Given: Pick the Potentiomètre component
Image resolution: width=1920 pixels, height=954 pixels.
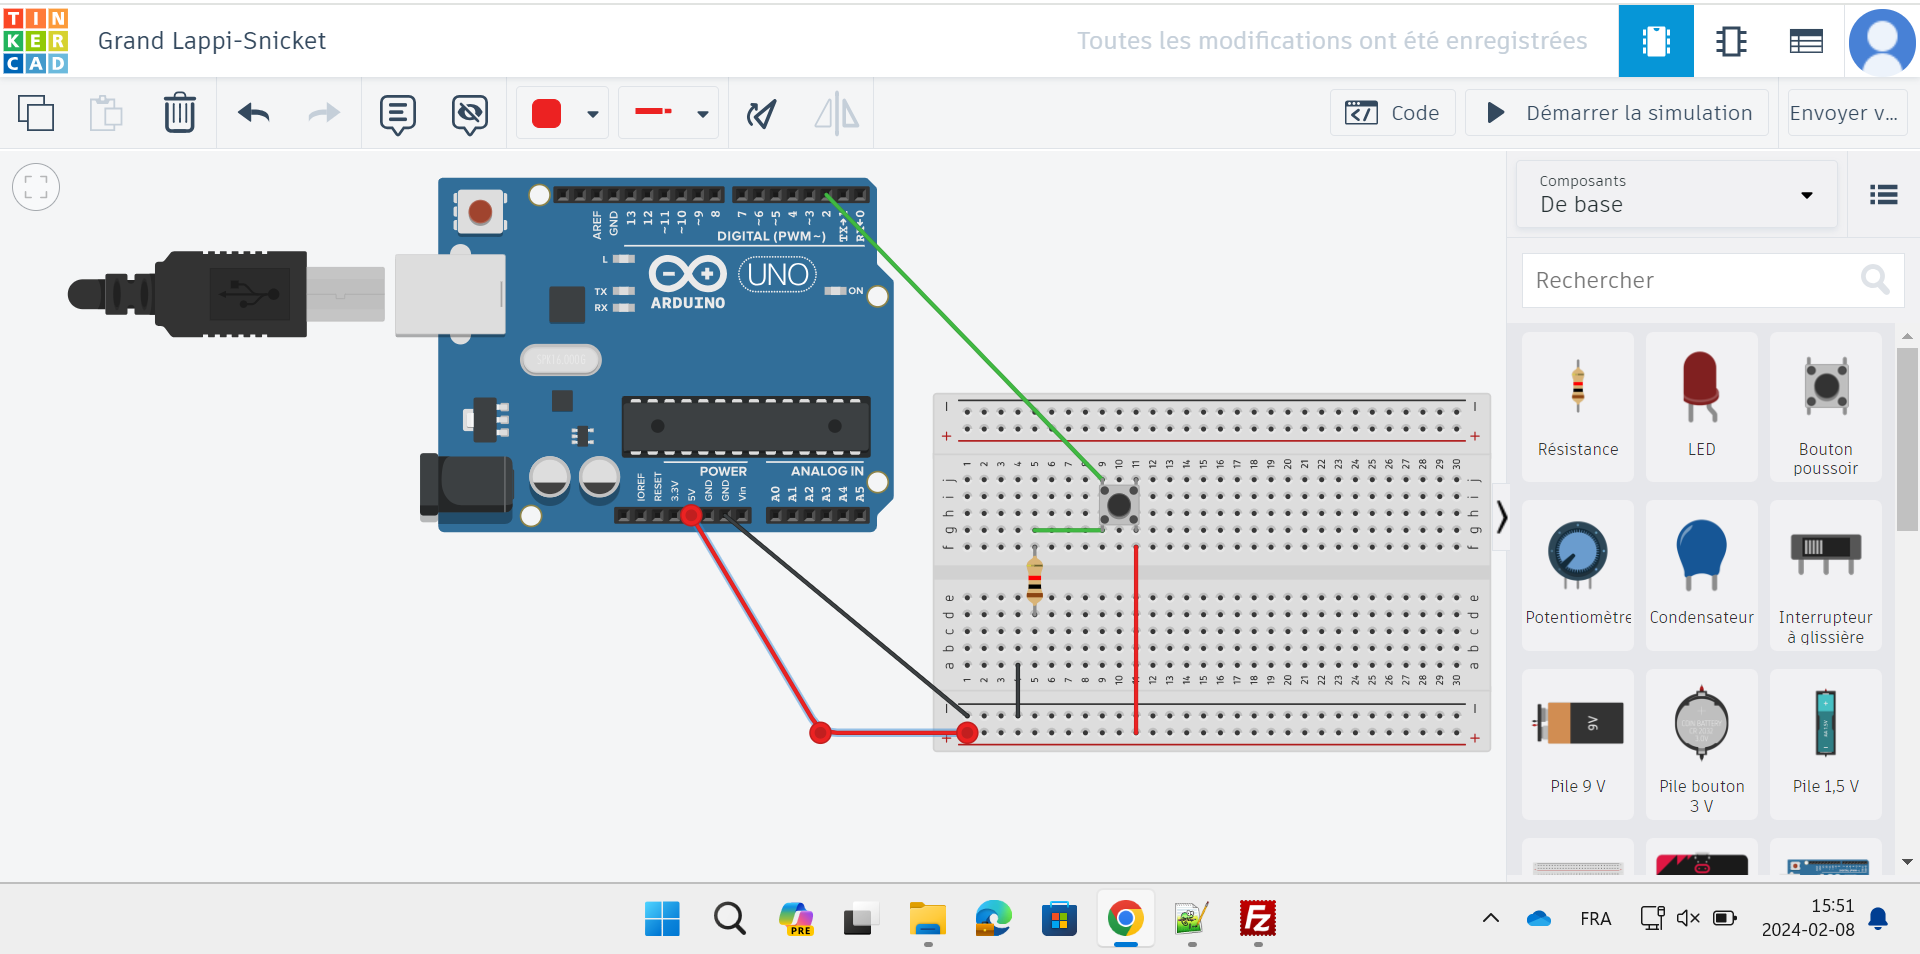Looking at the screenshot, I should 1578,575.
